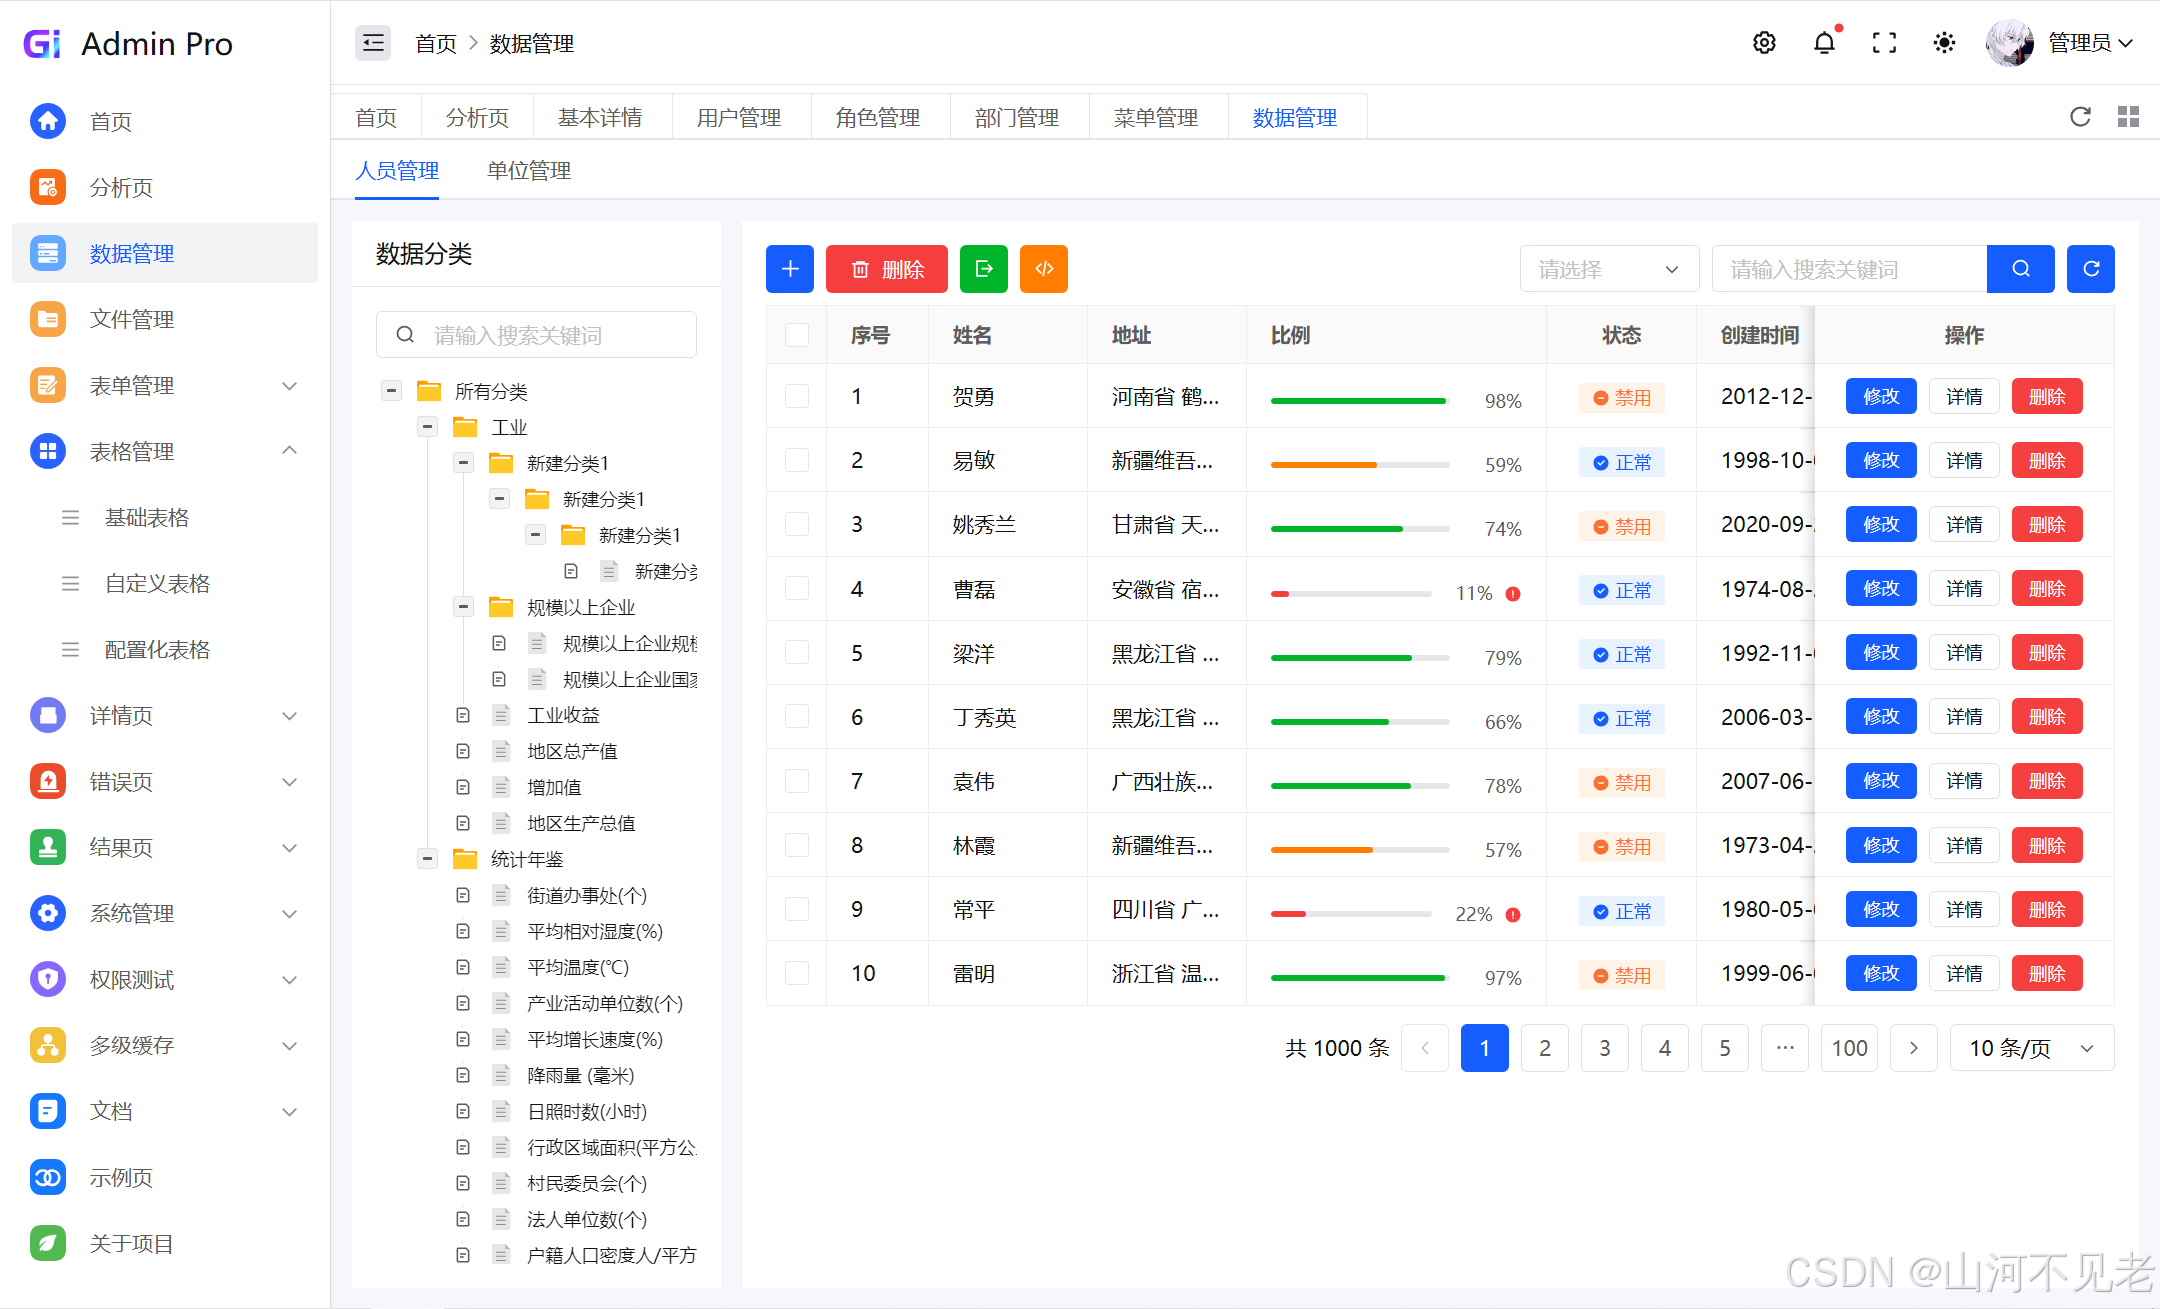Tick the checkbox for row 曹磊

pyautogui.click(x=797, y=589)
